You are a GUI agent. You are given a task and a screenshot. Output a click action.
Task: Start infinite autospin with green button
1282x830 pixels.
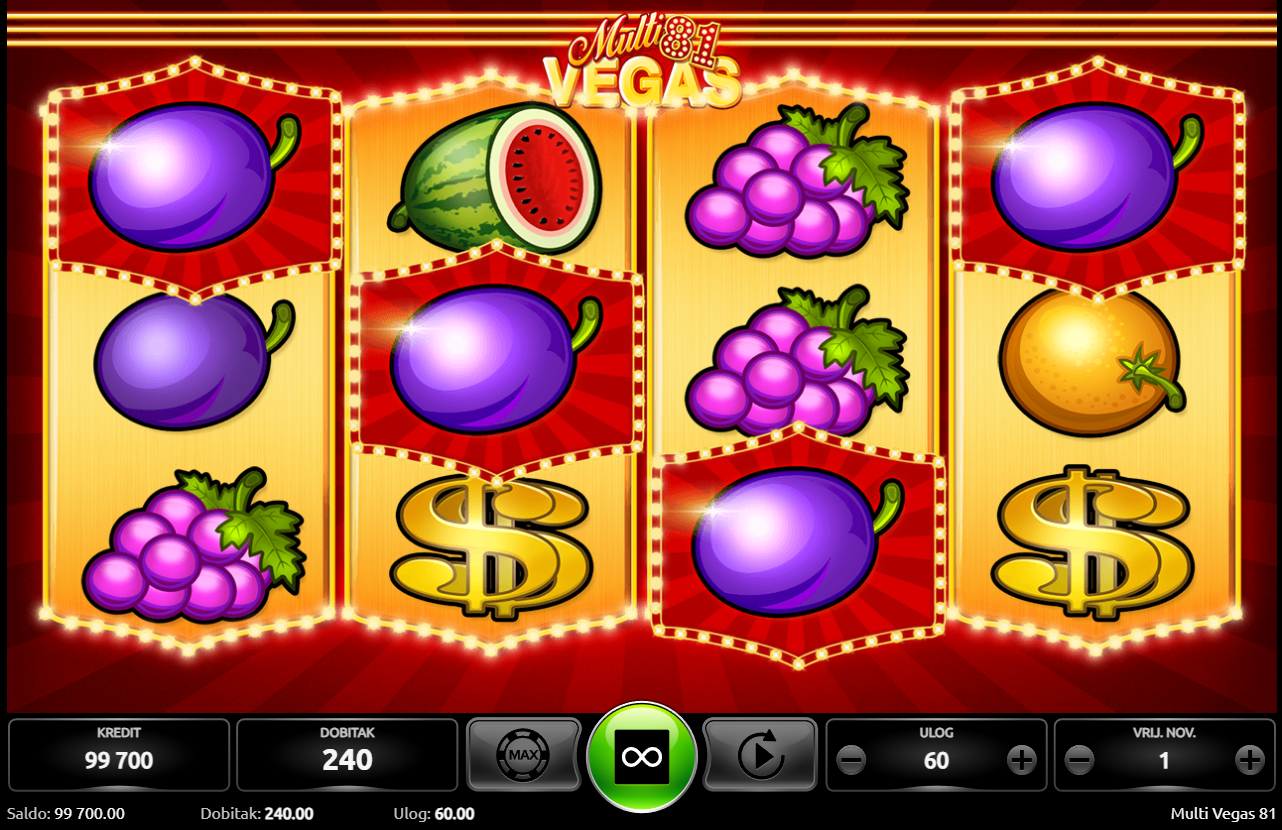coord(642,757)
